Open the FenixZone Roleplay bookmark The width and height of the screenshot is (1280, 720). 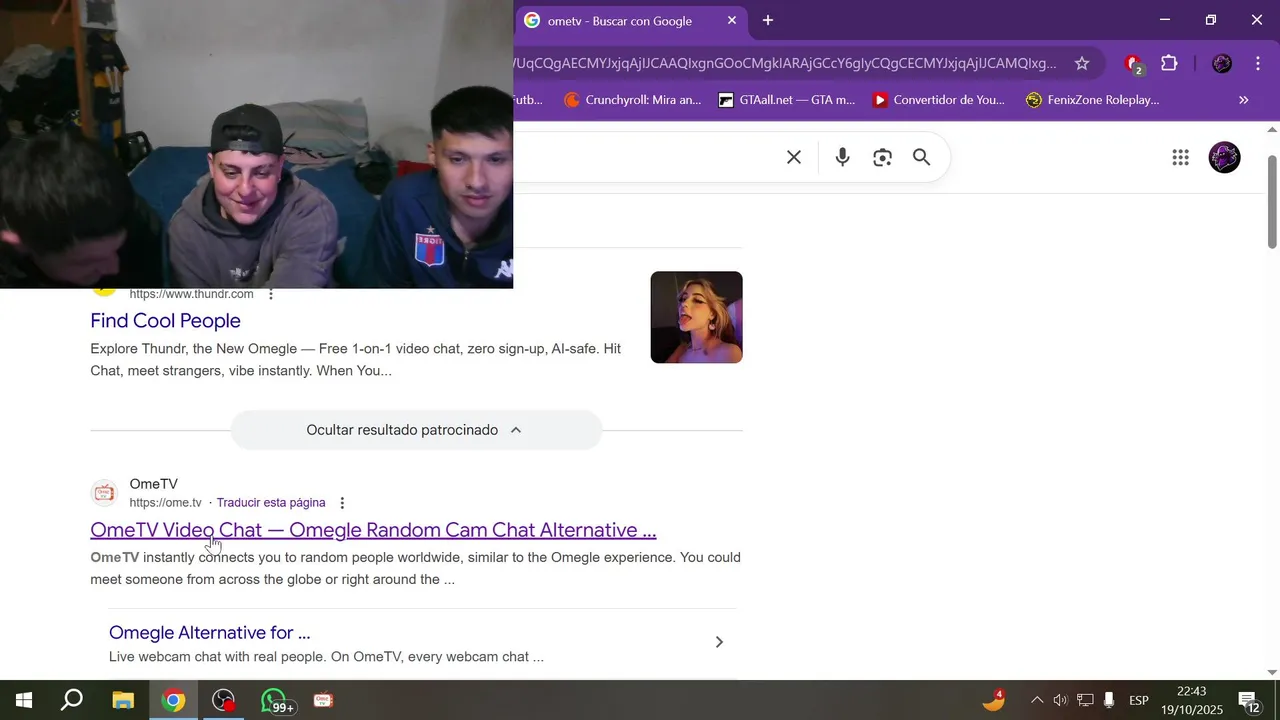click(x=1092, y=100)
